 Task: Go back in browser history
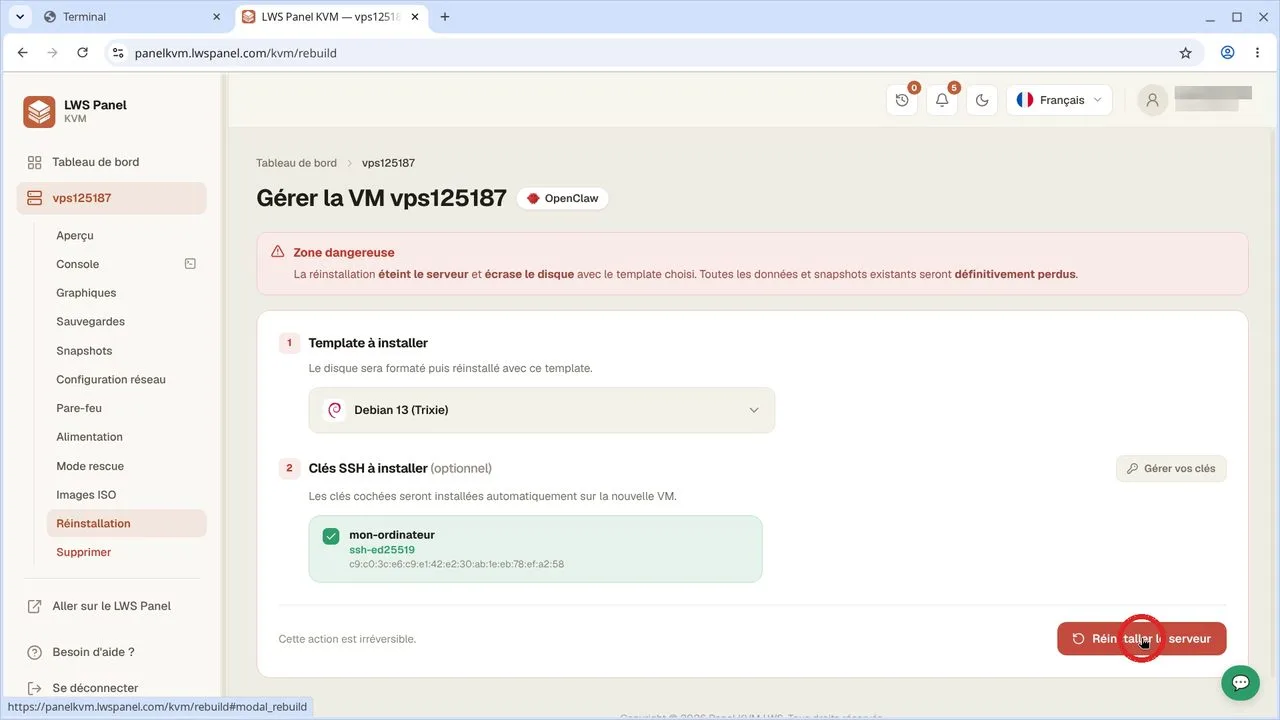(x=23, y=53)
